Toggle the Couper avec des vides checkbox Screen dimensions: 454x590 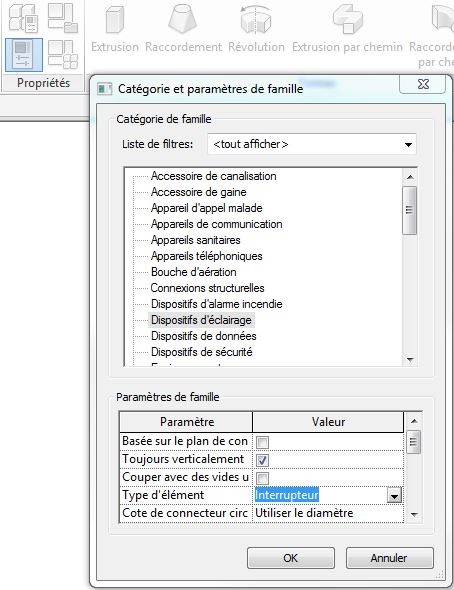pyautogui.click(x=262, y=478)
